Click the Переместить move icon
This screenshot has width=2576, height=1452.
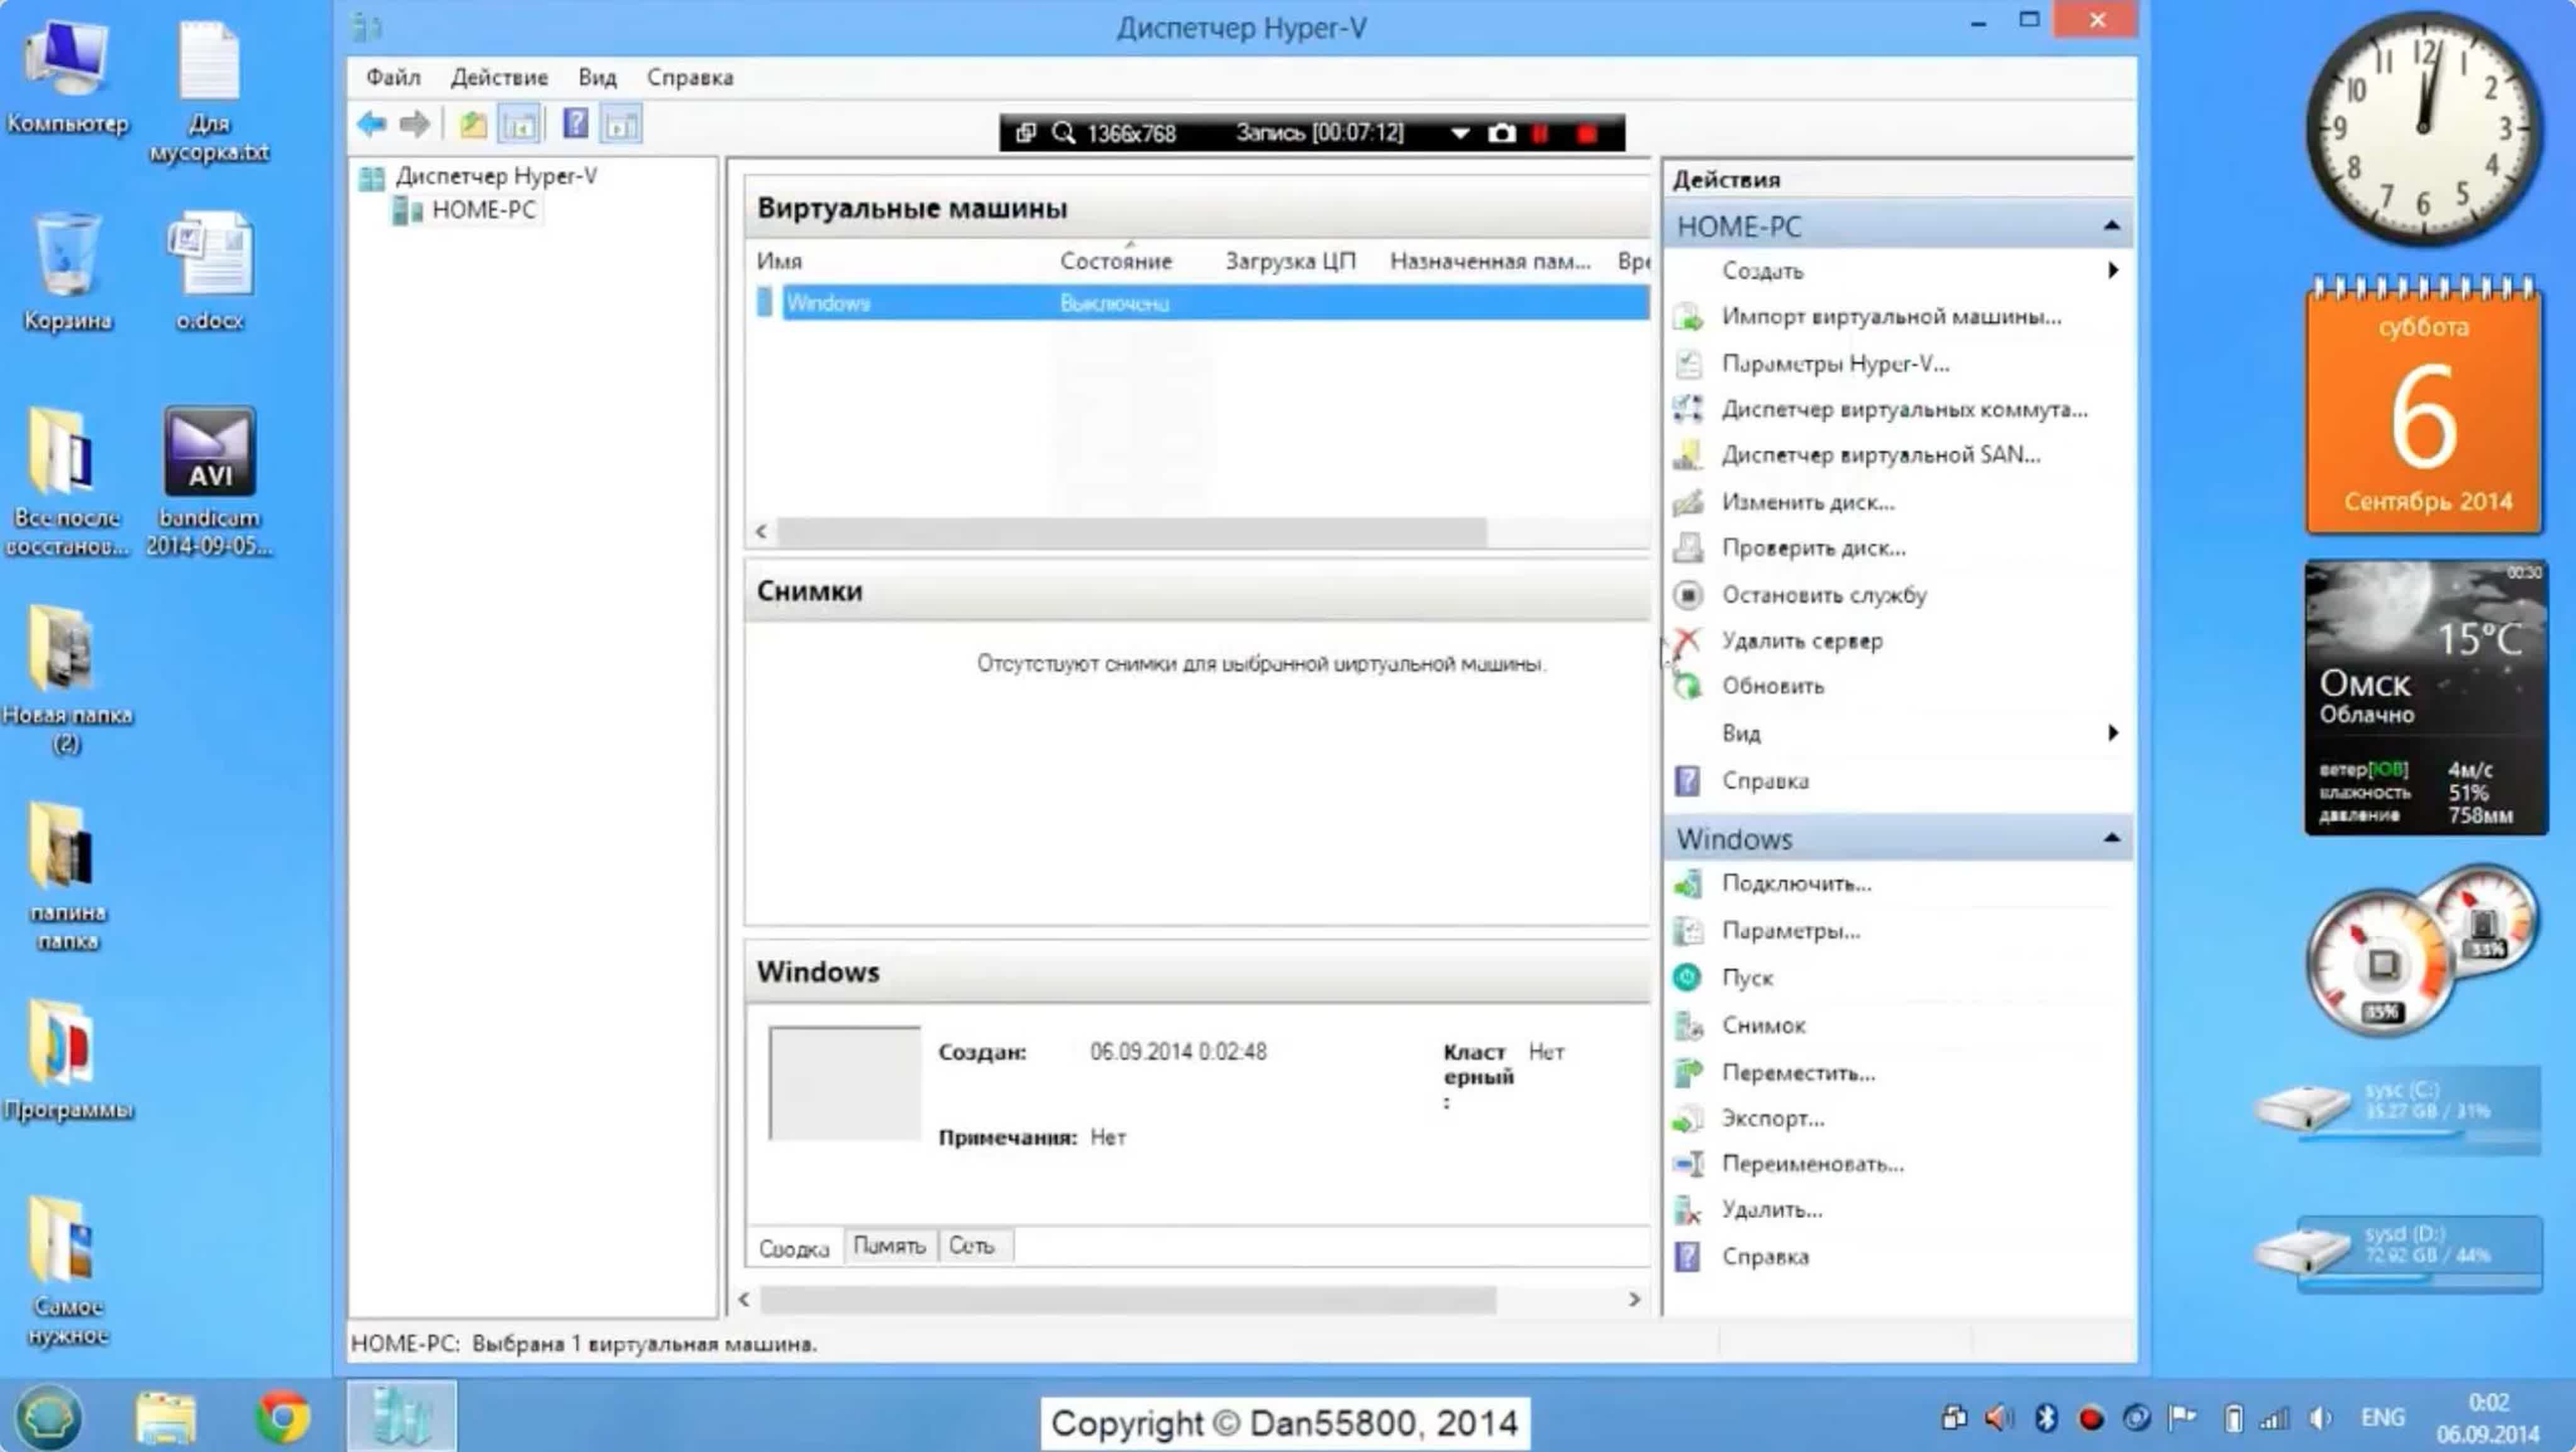tap(1688, 1073)
